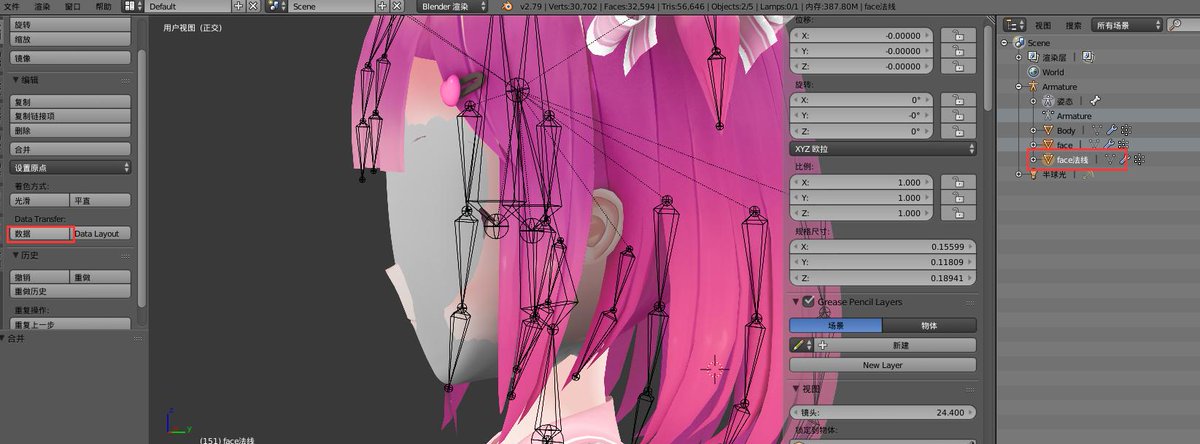1200x444 pixels.
Task: Collapse the Scene tree in outliner
Action: (1005, 43)
